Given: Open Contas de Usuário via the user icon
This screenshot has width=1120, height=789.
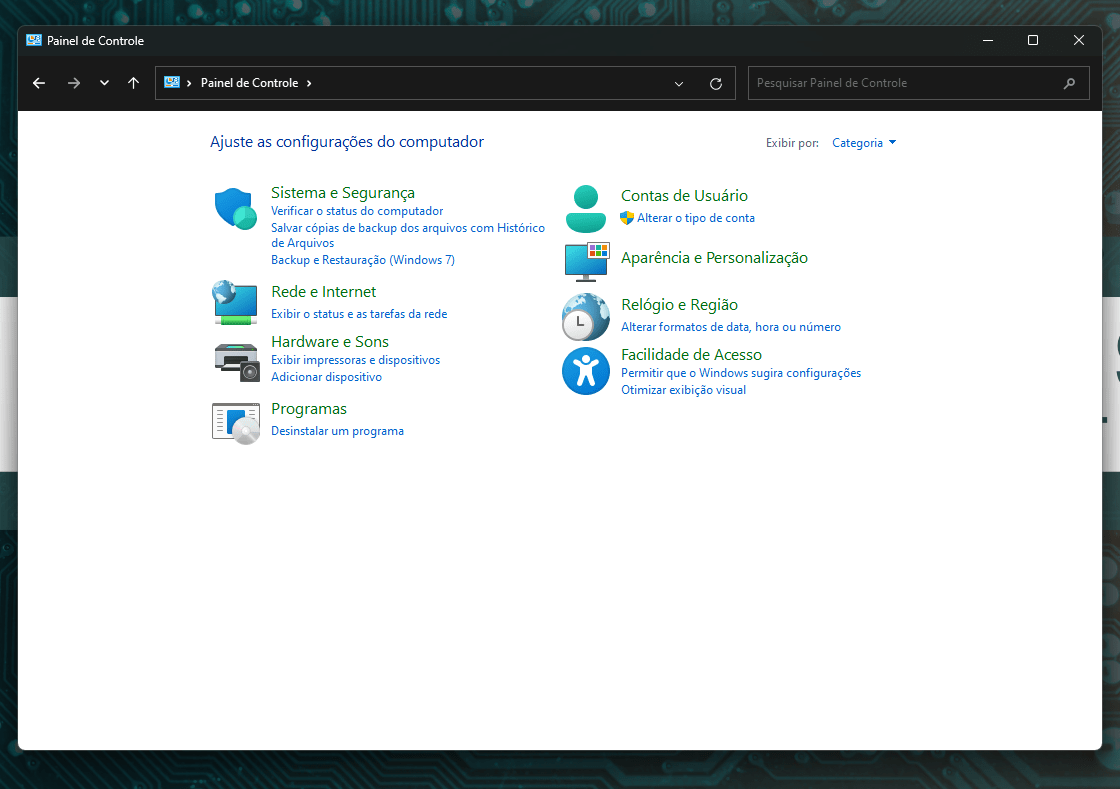Looking at the screenshot, I should [x=586, y=207].
